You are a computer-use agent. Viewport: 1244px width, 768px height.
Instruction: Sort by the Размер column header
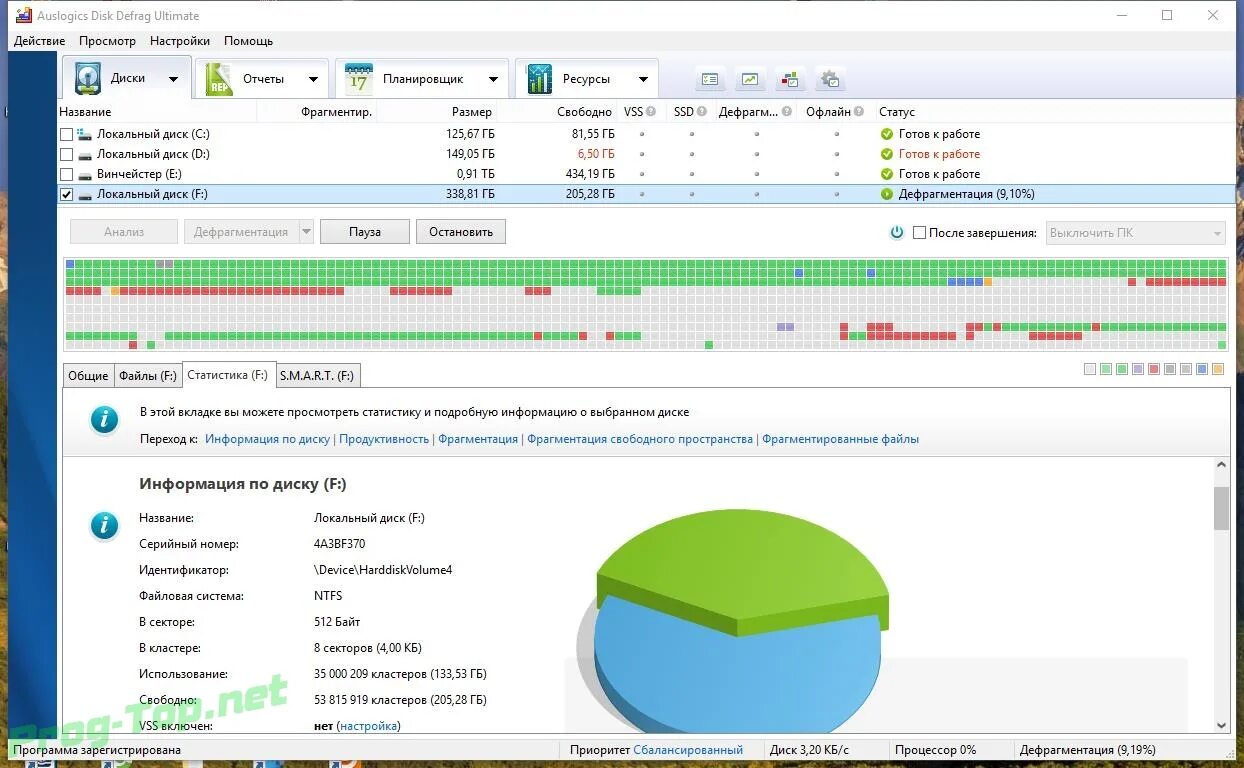472,112
